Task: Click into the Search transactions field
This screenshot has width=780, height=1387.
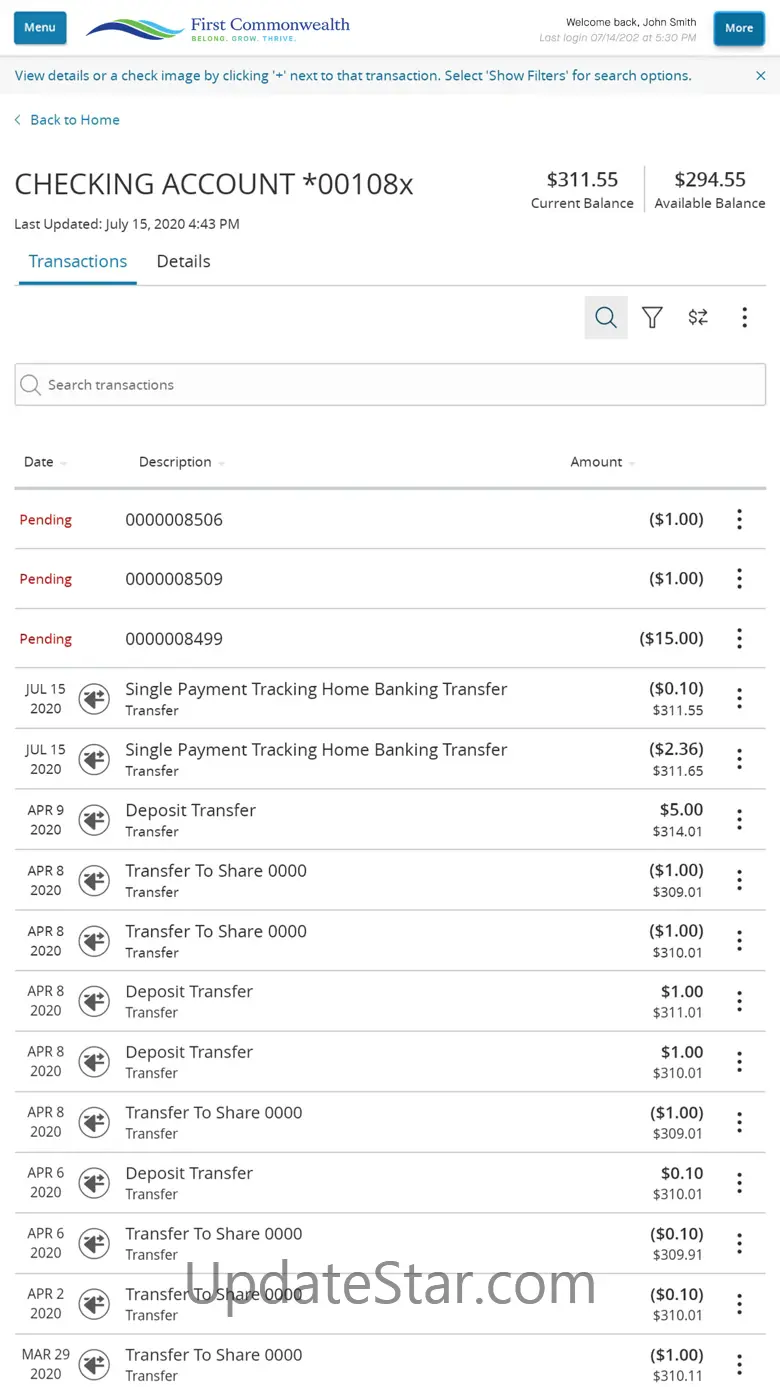Action: coord(390,385)
